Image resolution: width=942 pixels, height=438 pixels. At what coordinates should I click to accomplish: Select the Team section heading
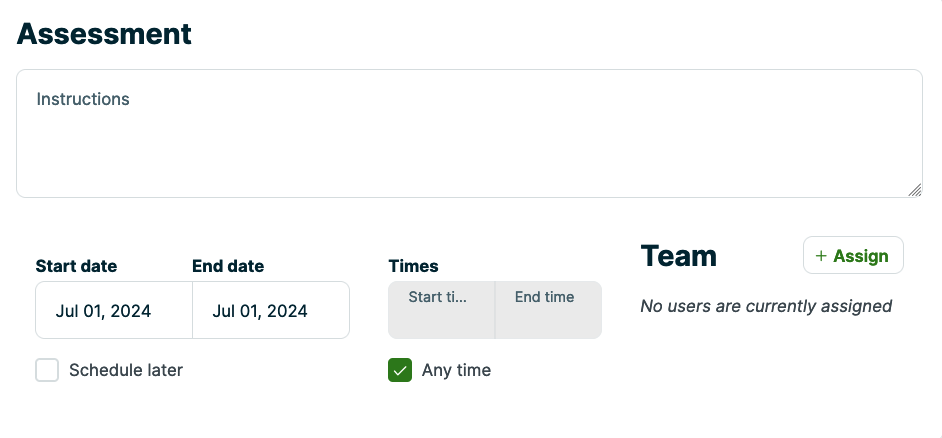[678, 256]
